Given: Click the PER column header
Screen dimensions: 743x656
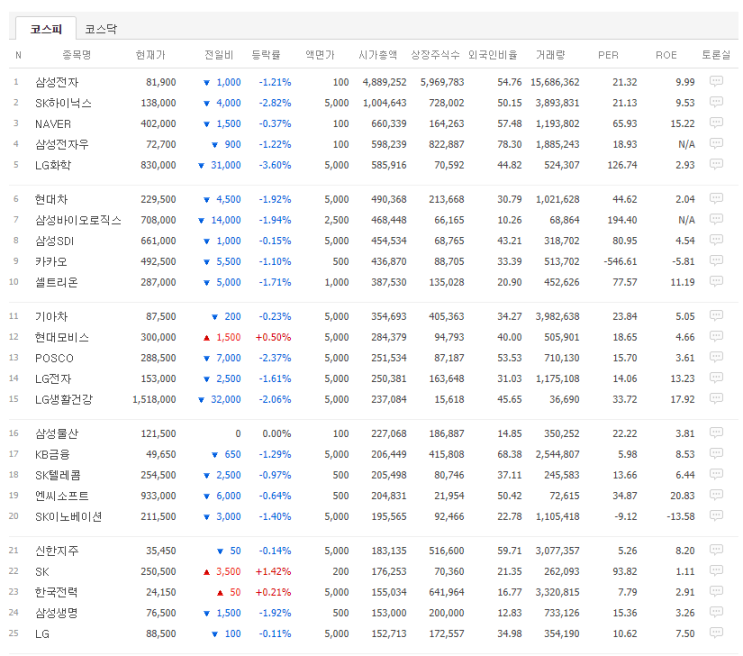Looking at the screenshot, I should [x=608, y=55].
